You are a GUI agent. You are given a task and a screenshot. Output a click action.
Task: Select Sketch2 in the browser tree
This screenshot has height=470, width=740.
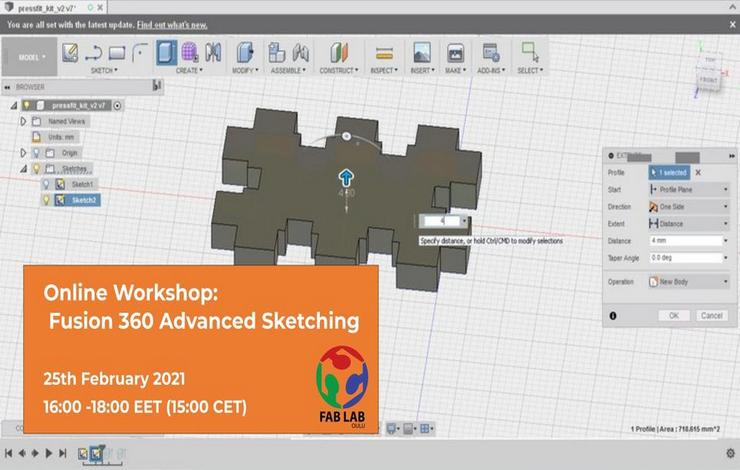(x=84, y=201)
